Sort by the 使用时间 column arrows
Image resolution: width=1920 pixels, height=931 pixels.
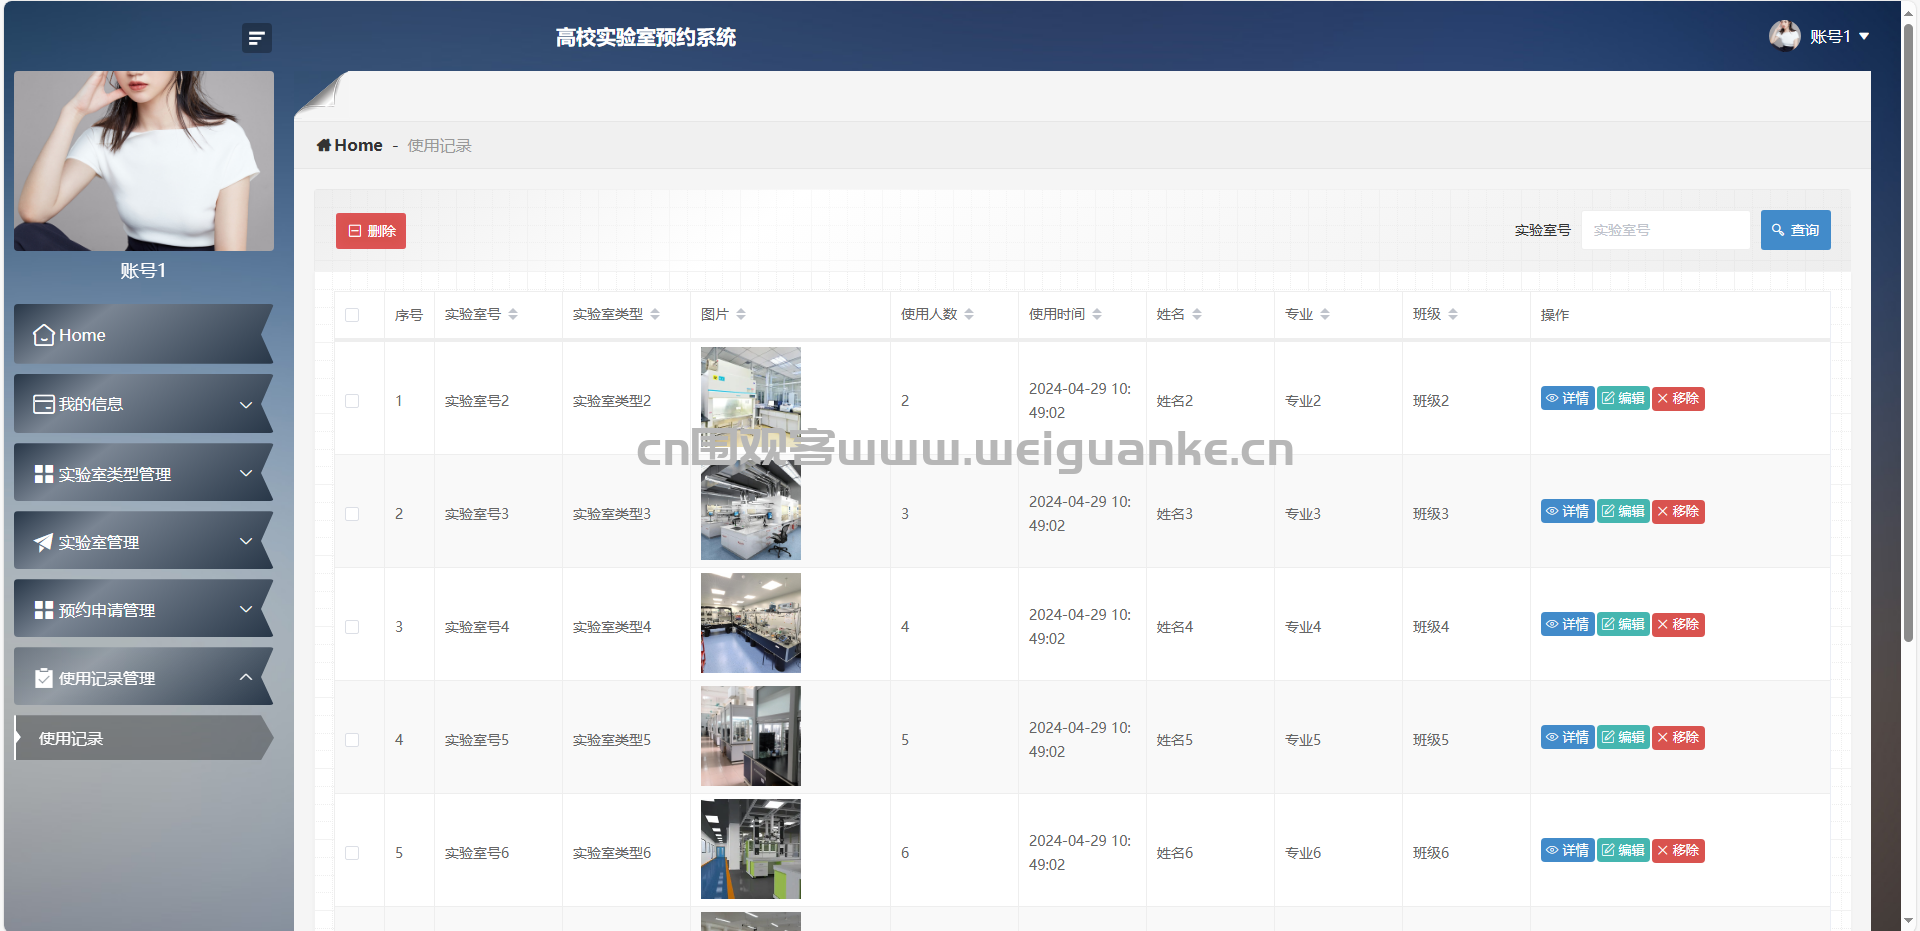(x=1097, y=314)
